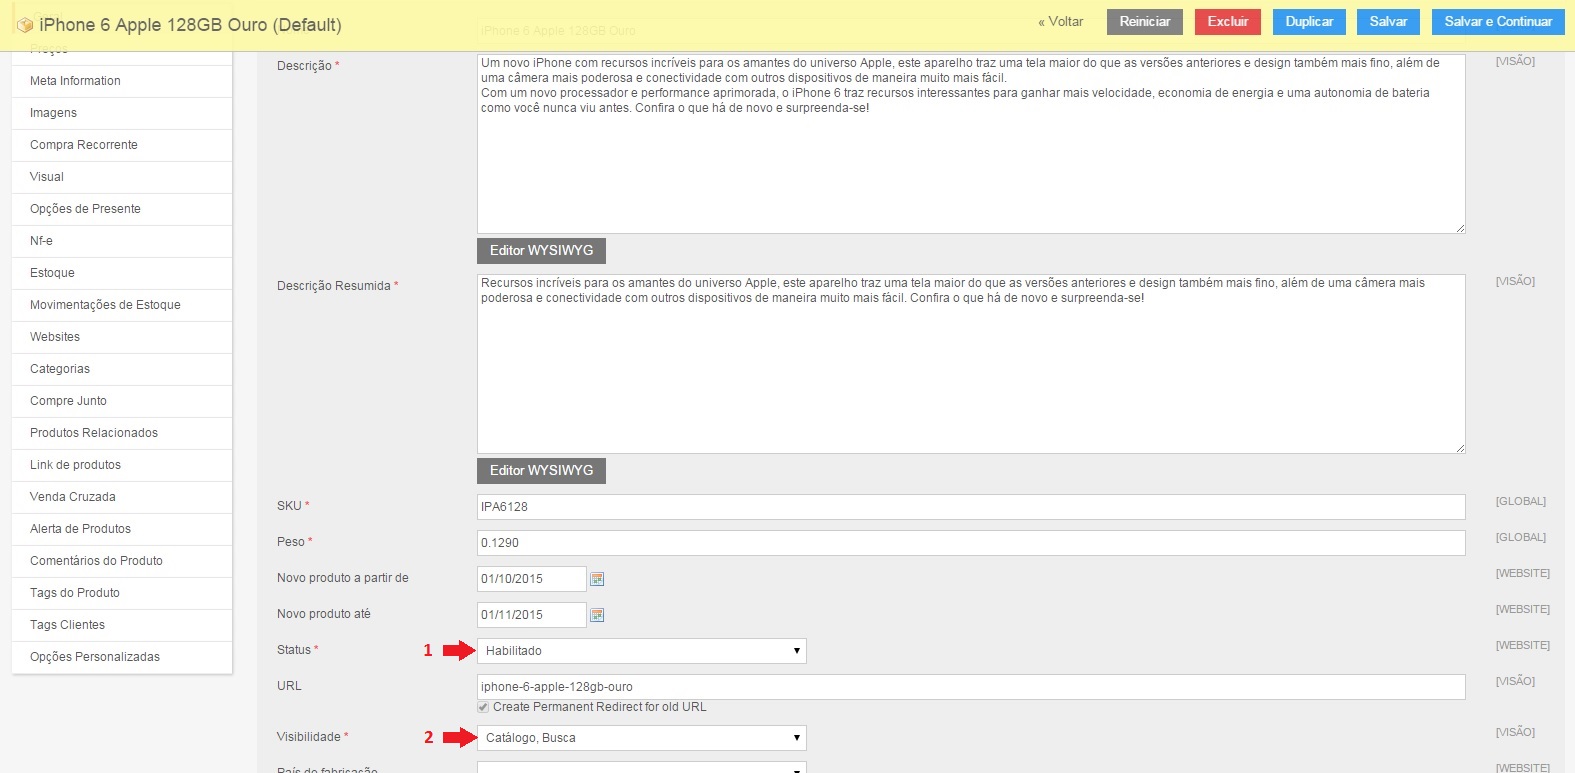Open the Visibilidade dropdown showing Catálogo, Busca

(x=642, y=738)
